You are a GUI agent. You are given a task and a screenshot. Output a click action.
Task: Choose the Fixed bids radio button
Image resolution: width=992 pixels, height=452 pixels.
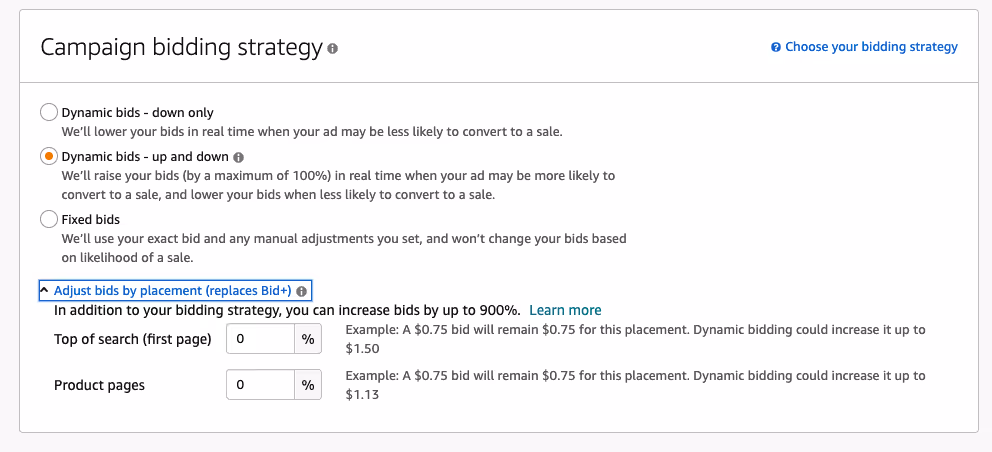coord(48,219)
